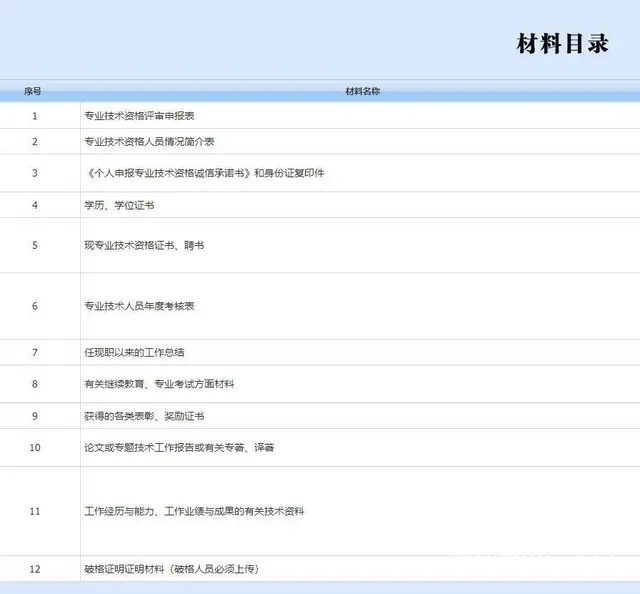Select row 工作经历与能力、工作业绩与成果的有关技术资料
The height and width of the screenshot is (594, 640).
[x=320, y=511]
